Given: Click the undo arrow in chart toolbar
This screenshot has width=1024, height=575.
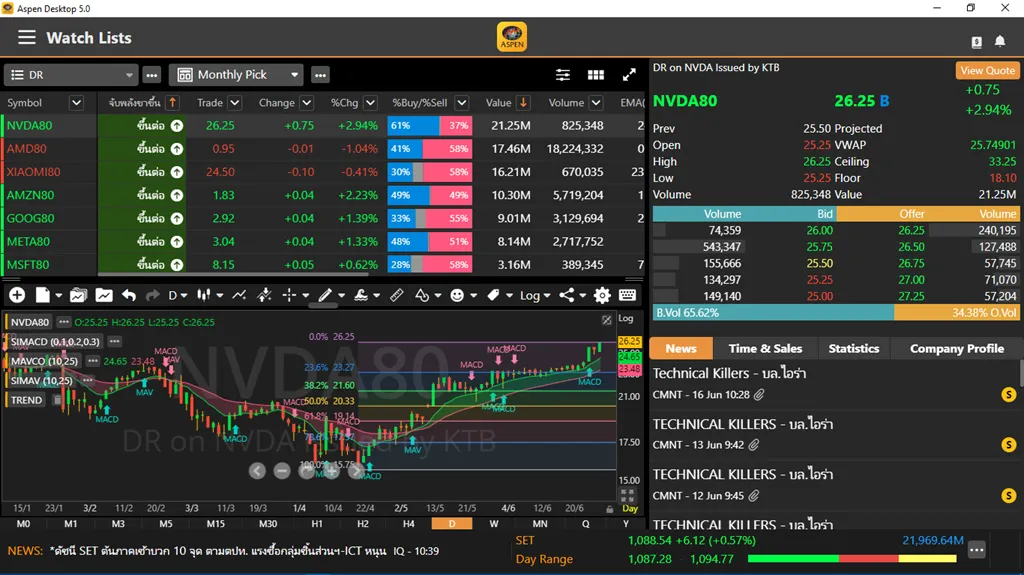Looking at the screenshot, I should tap(129, 295).
